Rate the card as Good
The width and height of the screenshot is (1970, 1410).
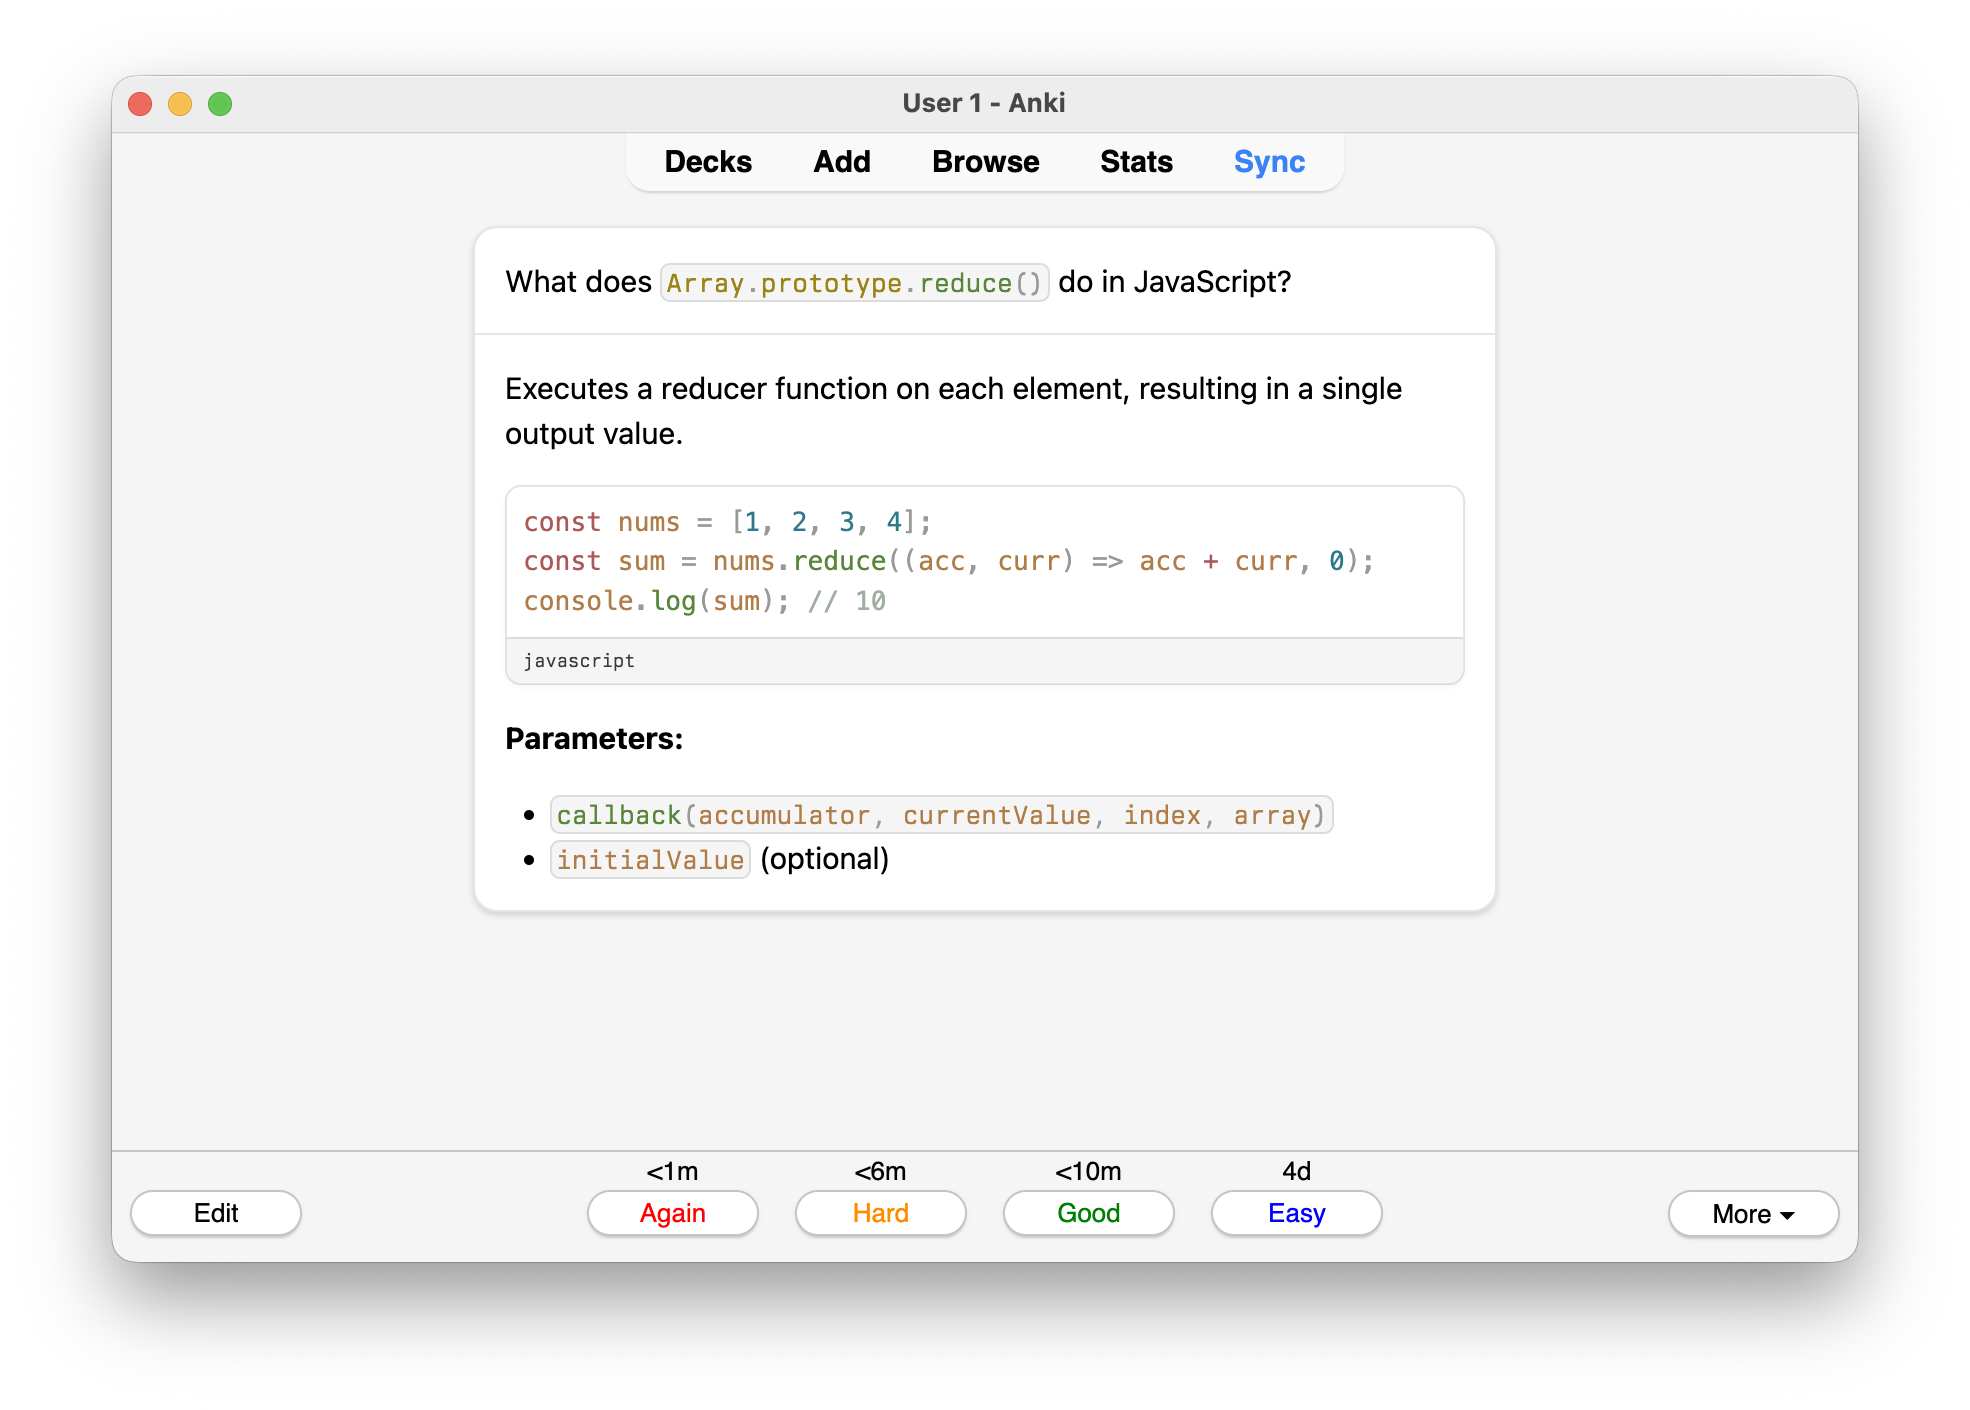(x=1089, y=1213)
